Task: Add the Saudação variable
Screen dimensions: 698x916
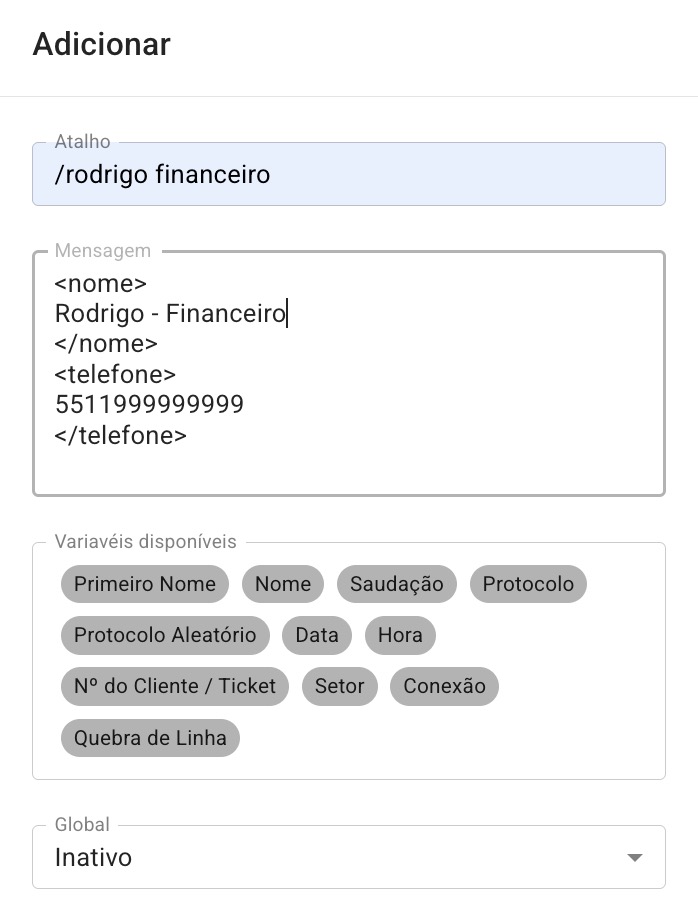Action: [x=397, y=584]
